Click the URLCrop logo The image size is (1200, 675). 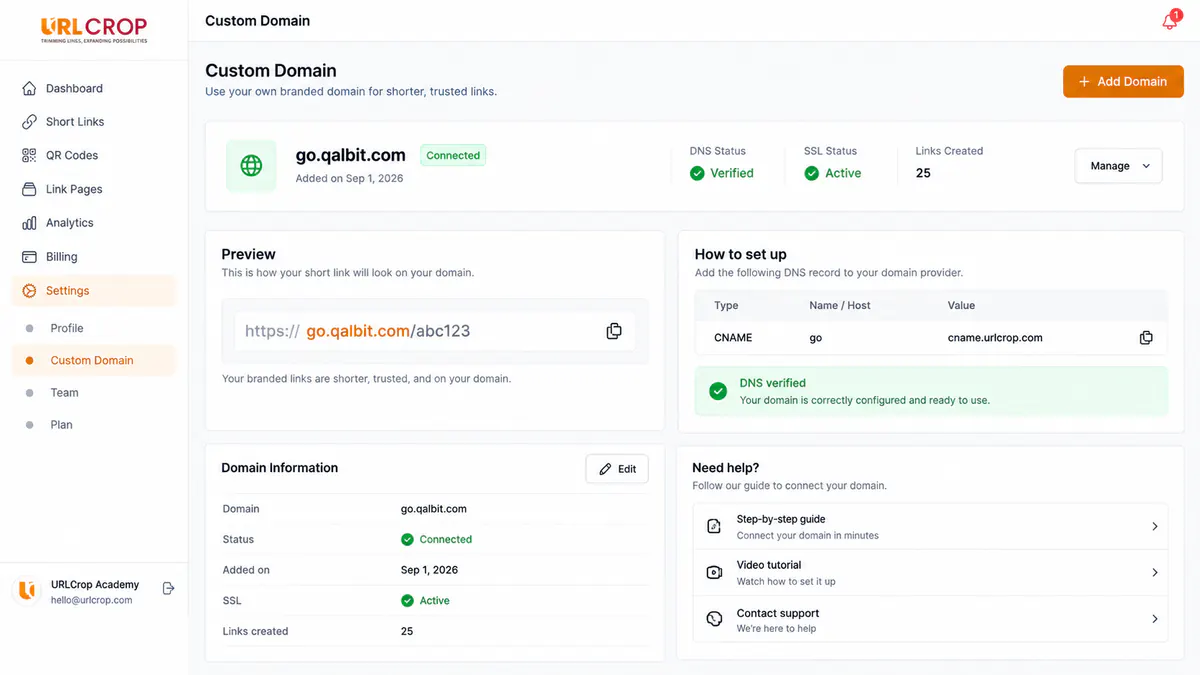point(94,30)
